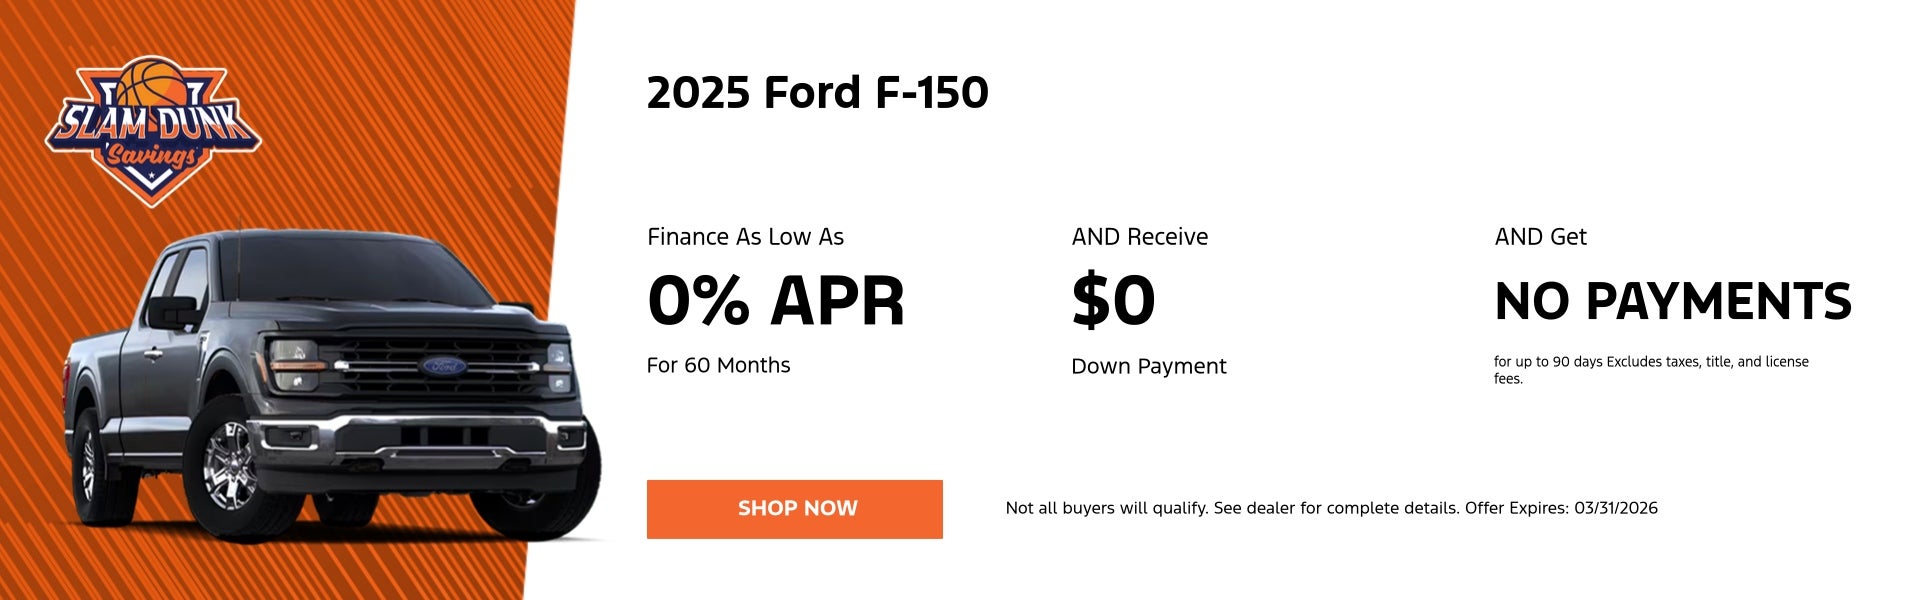This screenshot has width=1920, height=600.
Task: Click the "Finance As Low As" label
Action: pyautogui.click(x=745, y=237)
